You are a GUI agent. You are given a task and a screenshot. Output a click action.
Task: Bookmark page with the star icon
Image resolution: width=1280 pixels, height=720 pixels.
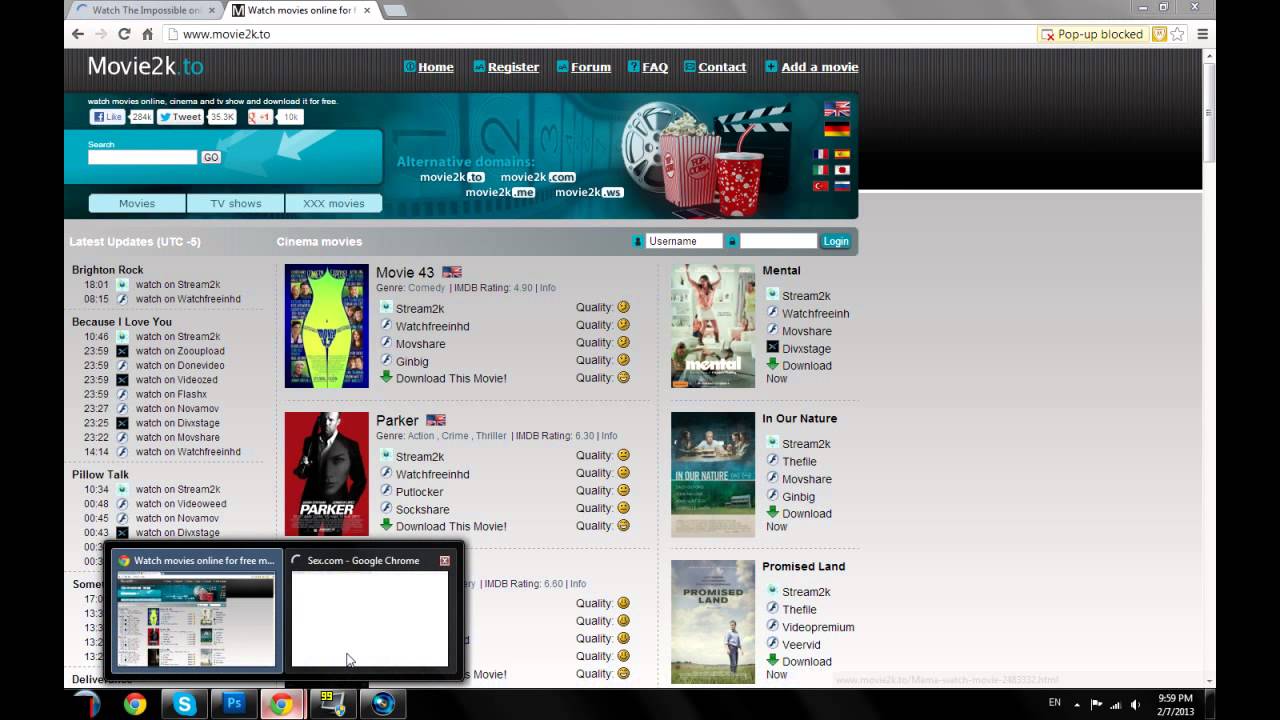[x=1178, y=34]
